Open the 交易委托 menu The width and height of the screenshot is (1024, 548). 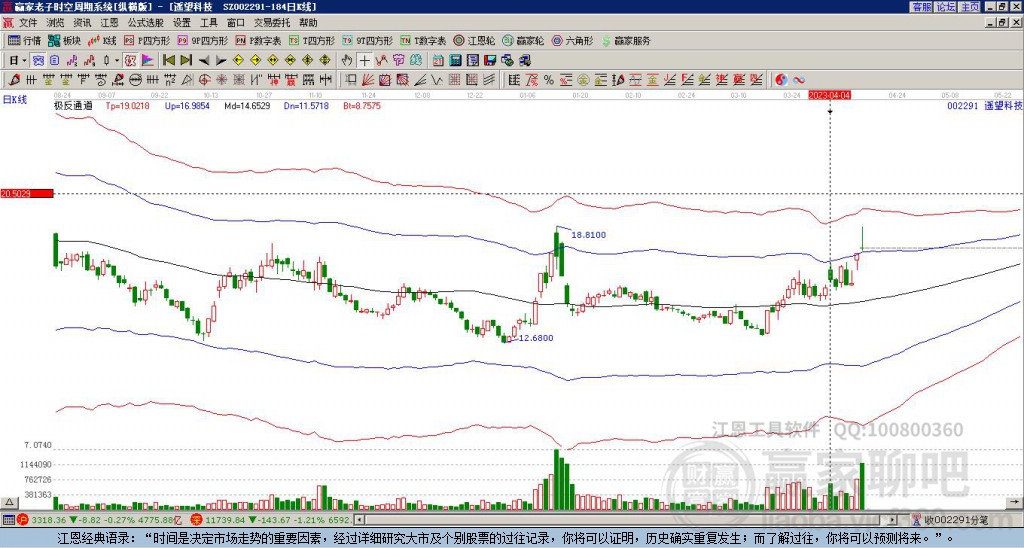click(x=272, y=23)
